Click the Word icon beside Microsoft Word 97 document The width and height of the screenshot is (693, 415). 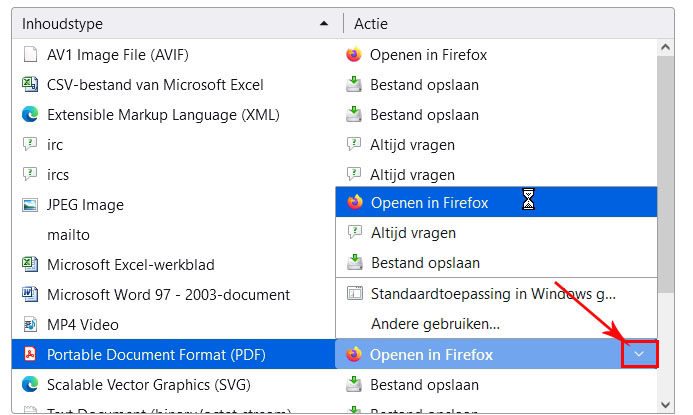point(30,295)
